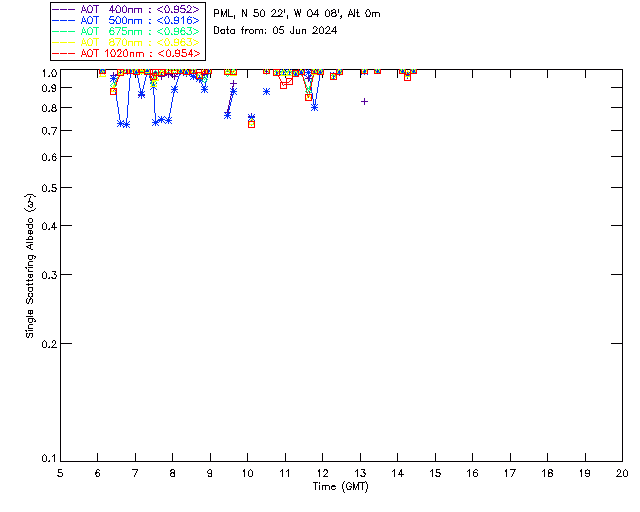Click the Time (GMT) axis label
This screenshot has height=512, width=640.
click(x=340, y=487)
